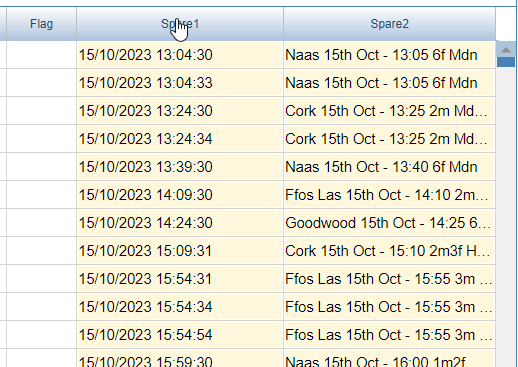
Task: Click the Flag cell in 14:24:30 row
Action: pyautogui.click(x=41, y=223)
